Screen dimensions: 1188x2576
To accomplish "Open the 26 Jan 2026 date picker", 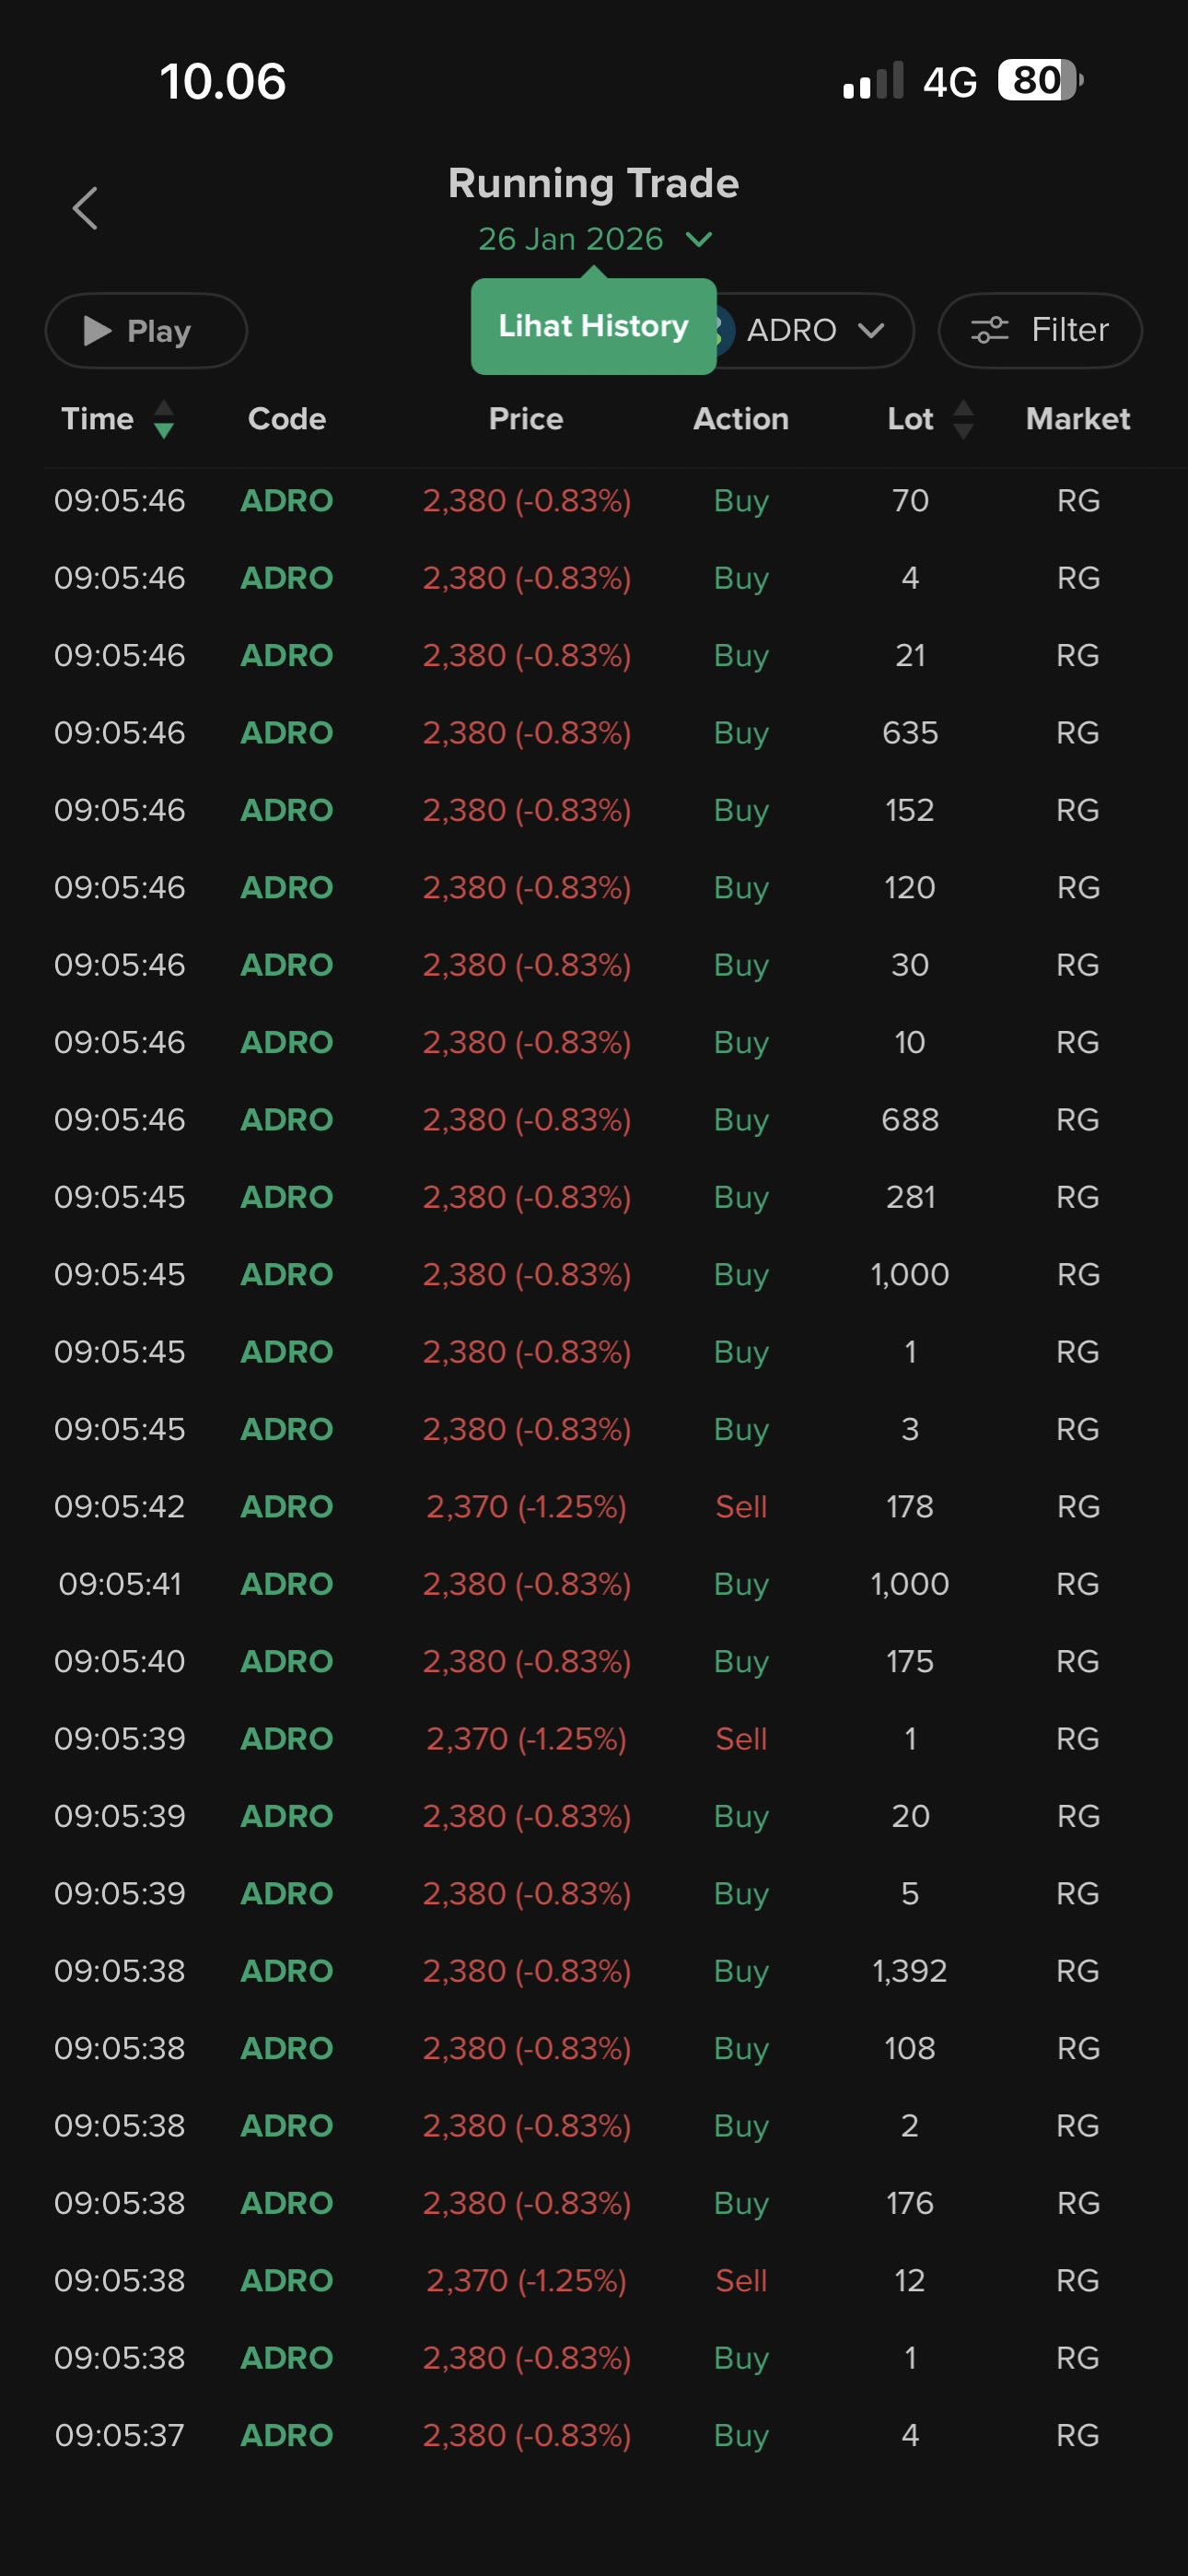I will (x=594, y=239).
